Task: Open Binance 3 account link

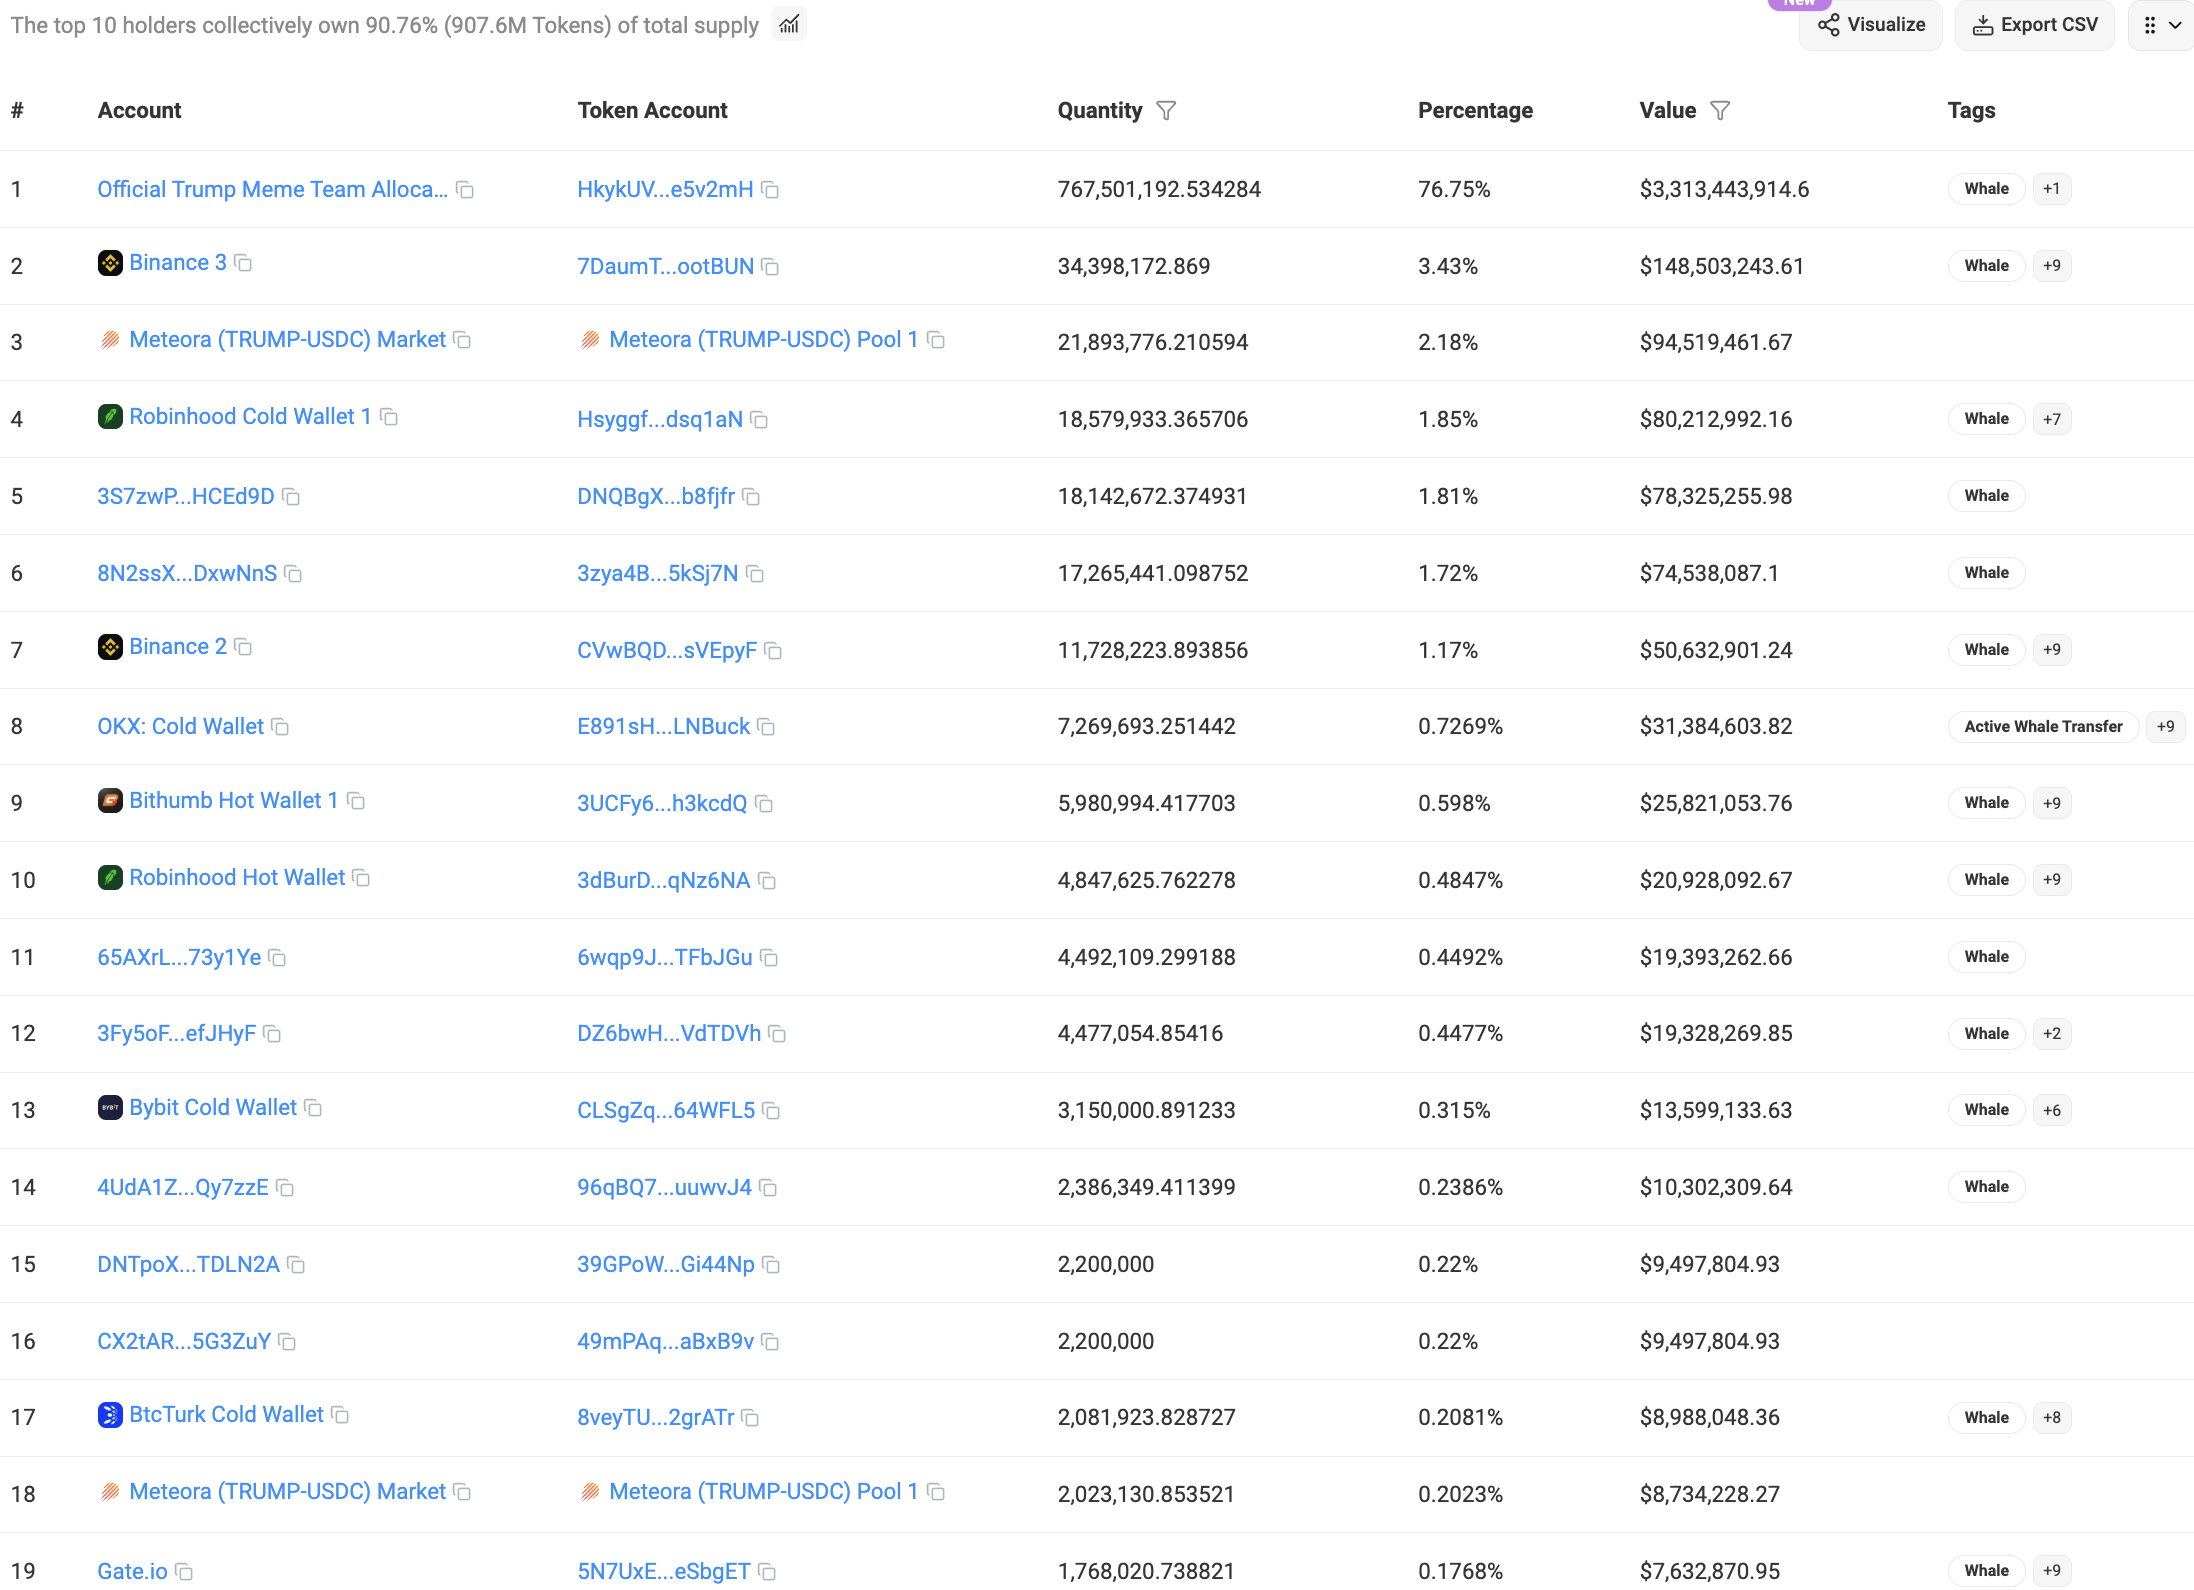Action: pyautogui.click(x=178, y=263)
